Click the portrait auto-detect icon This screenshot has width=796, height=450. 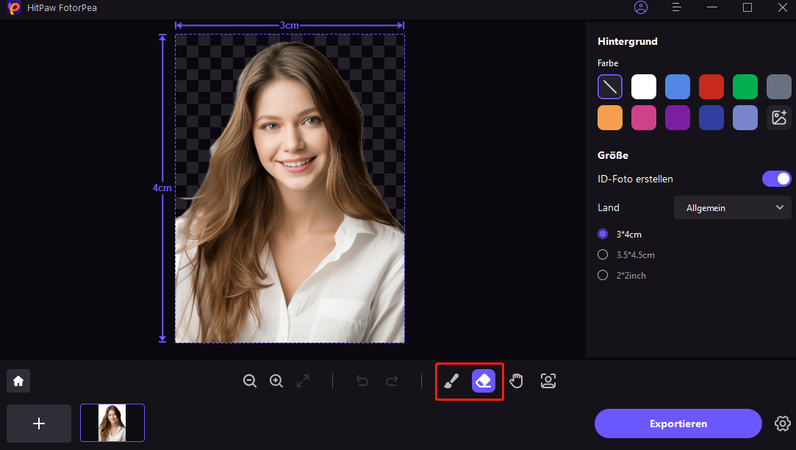[548, 381]
